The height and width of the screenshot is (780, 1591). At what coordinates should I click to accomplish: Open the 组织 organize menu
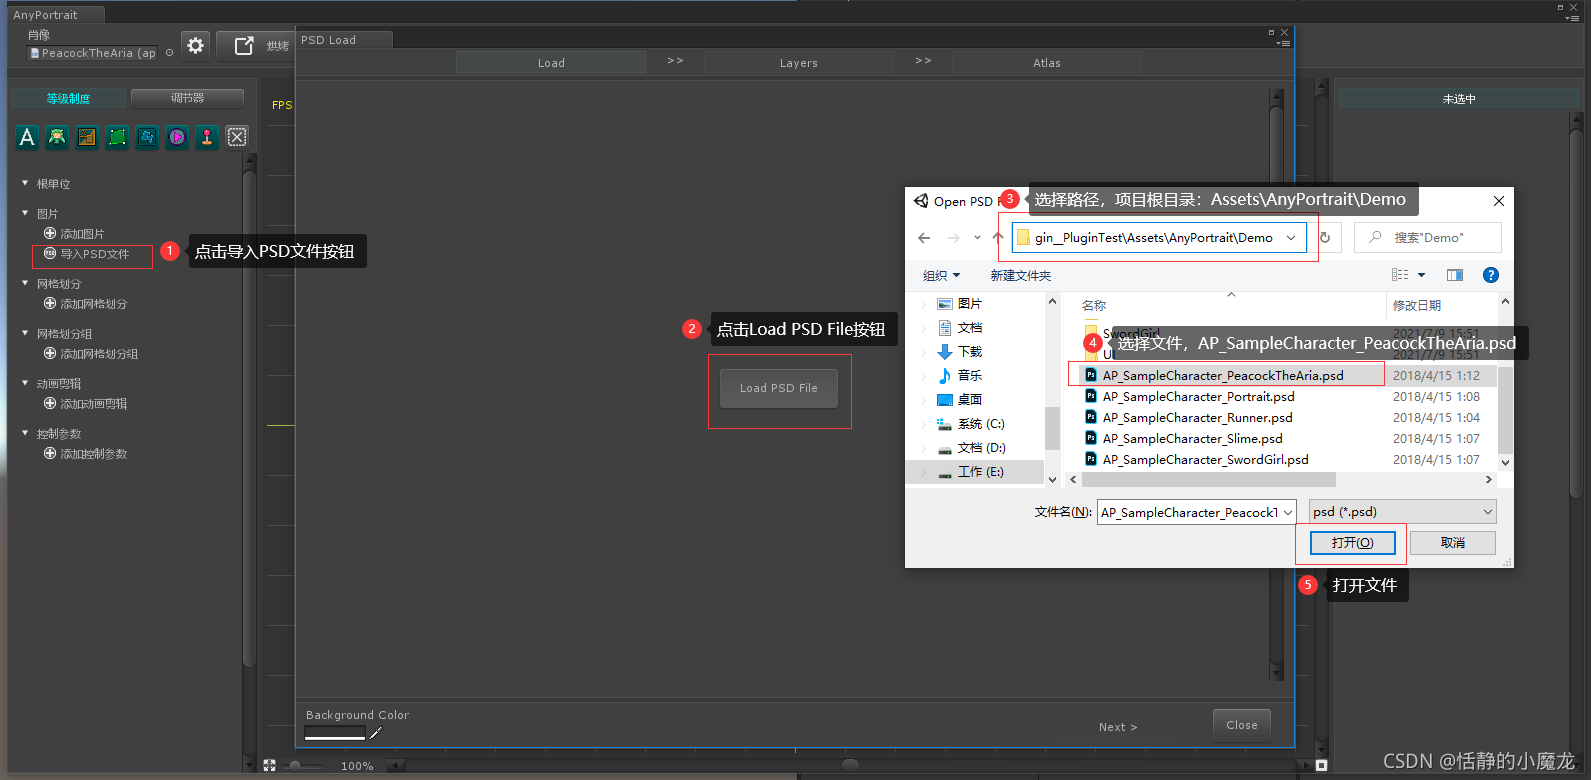(x=941, y=276)
